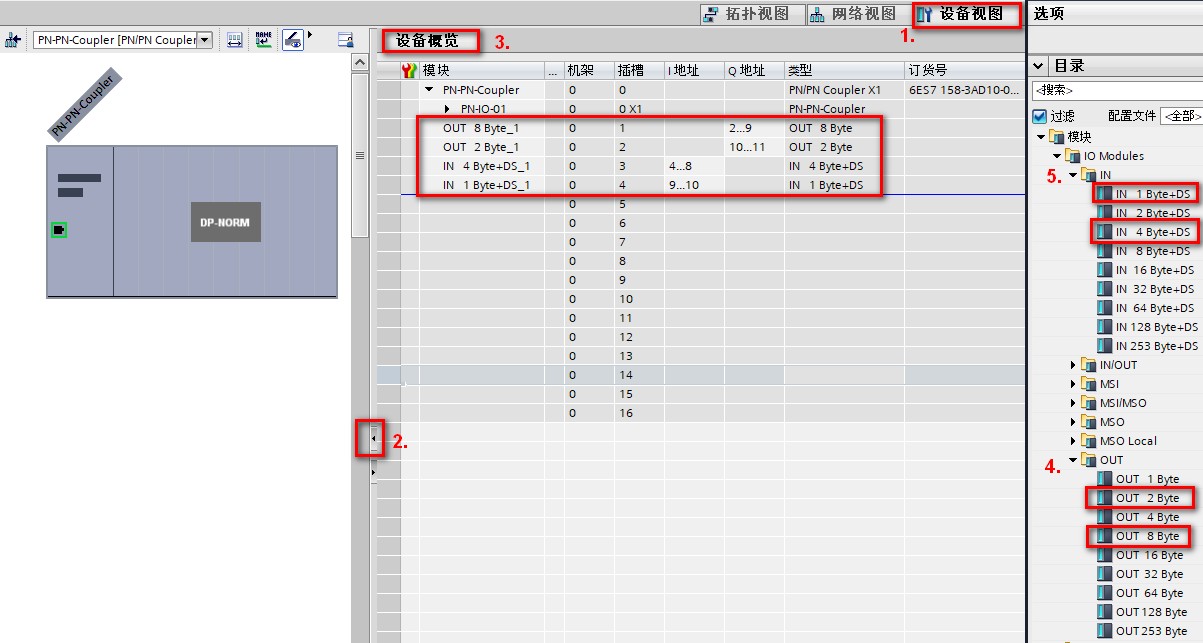Expand the MSI folder in the catalog
This screenshot has width=1203, height=643.
1073,384
